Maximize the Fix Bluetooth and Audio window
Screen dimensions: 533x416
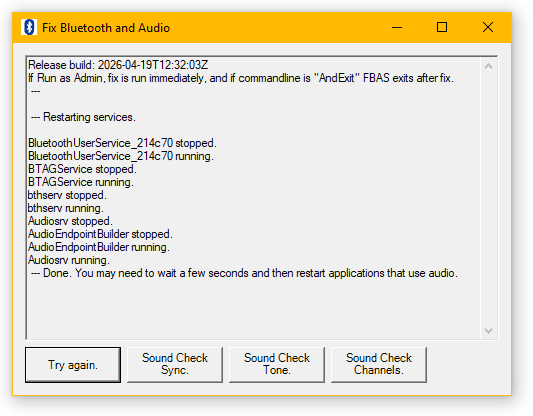point(442,27)
